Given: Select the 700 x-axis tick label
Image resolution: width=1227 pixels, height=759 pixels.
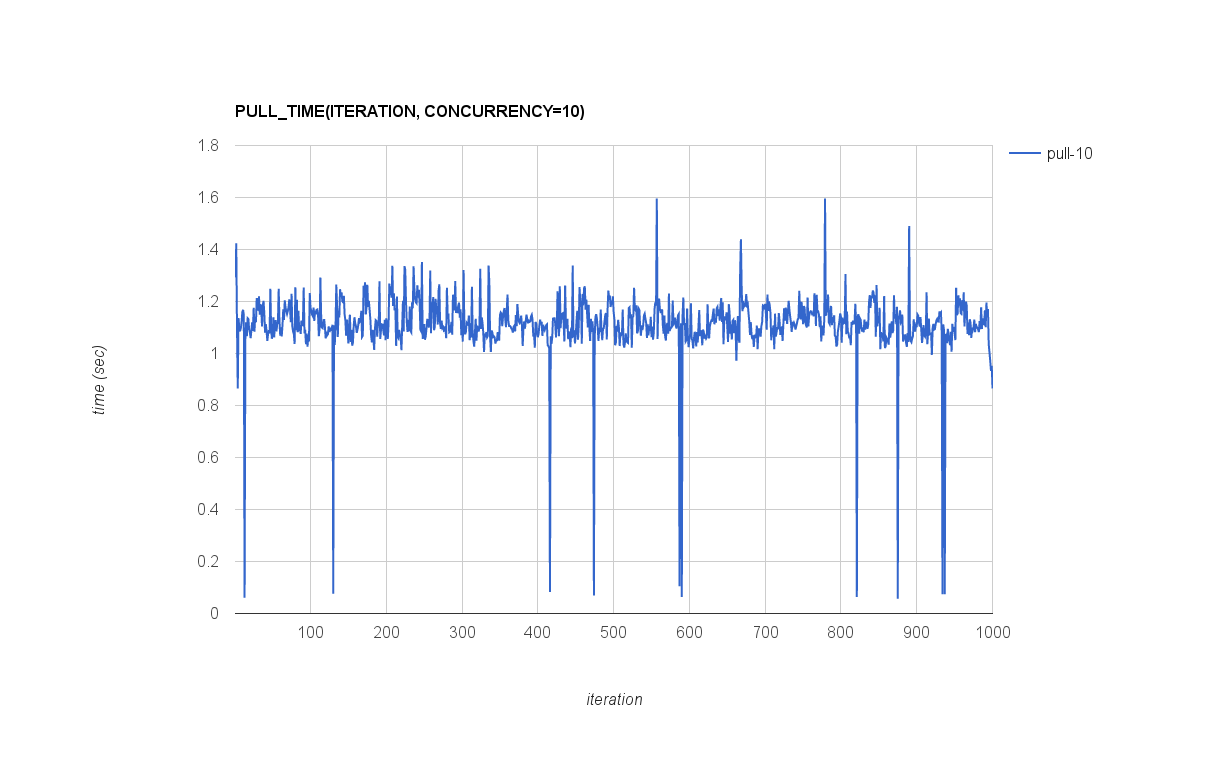Looking at the screenshot, I should tap(765, 632).
